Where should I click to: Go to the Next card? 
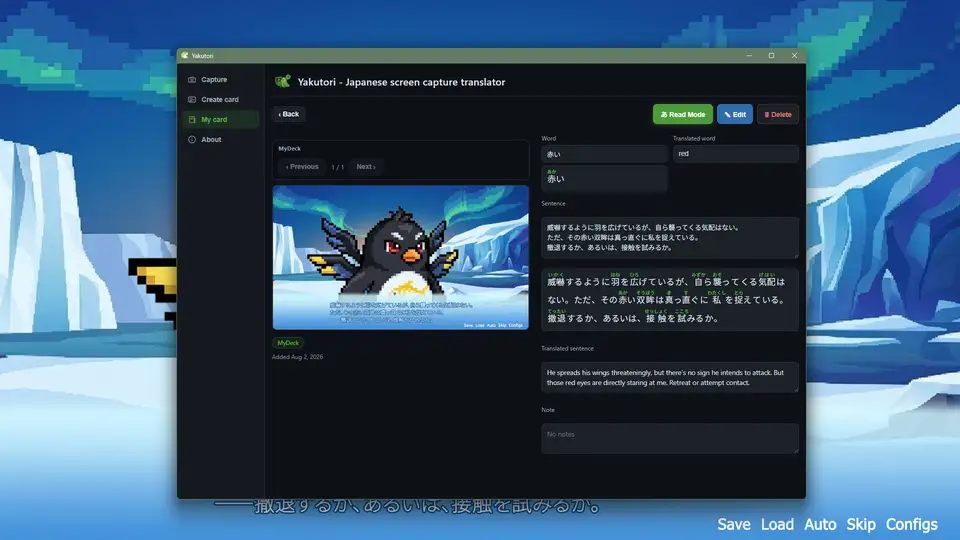tap(366, 167)
